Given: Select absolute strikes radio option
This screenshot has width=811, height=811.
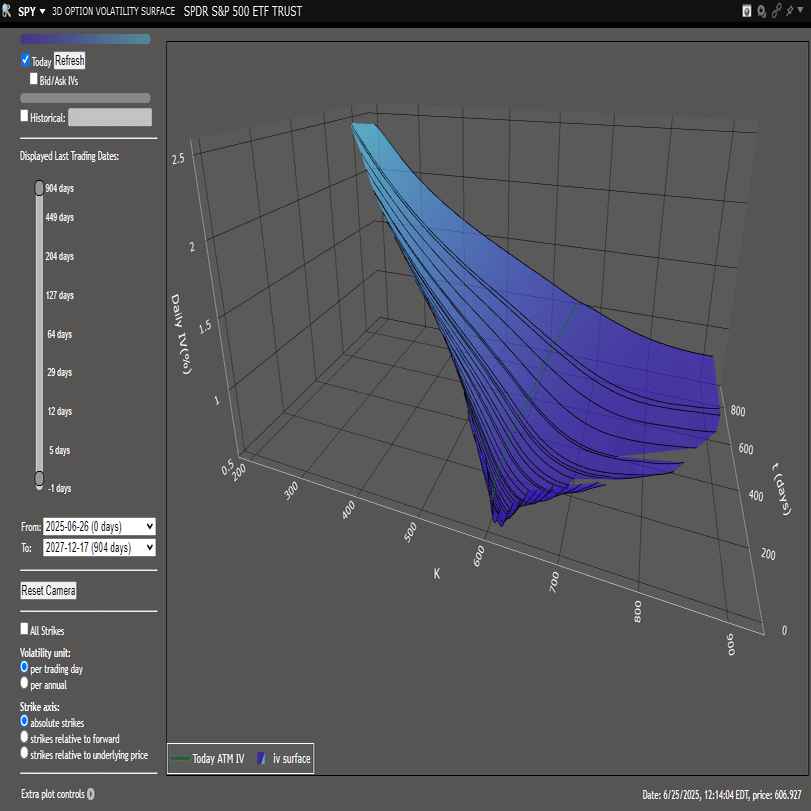Looking at the screenshot, I should click(24, 721).
